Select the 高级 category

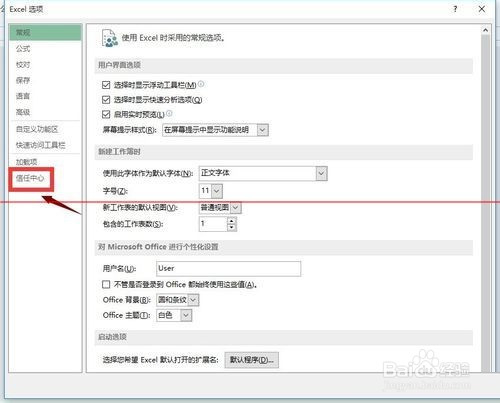point(45,112)
